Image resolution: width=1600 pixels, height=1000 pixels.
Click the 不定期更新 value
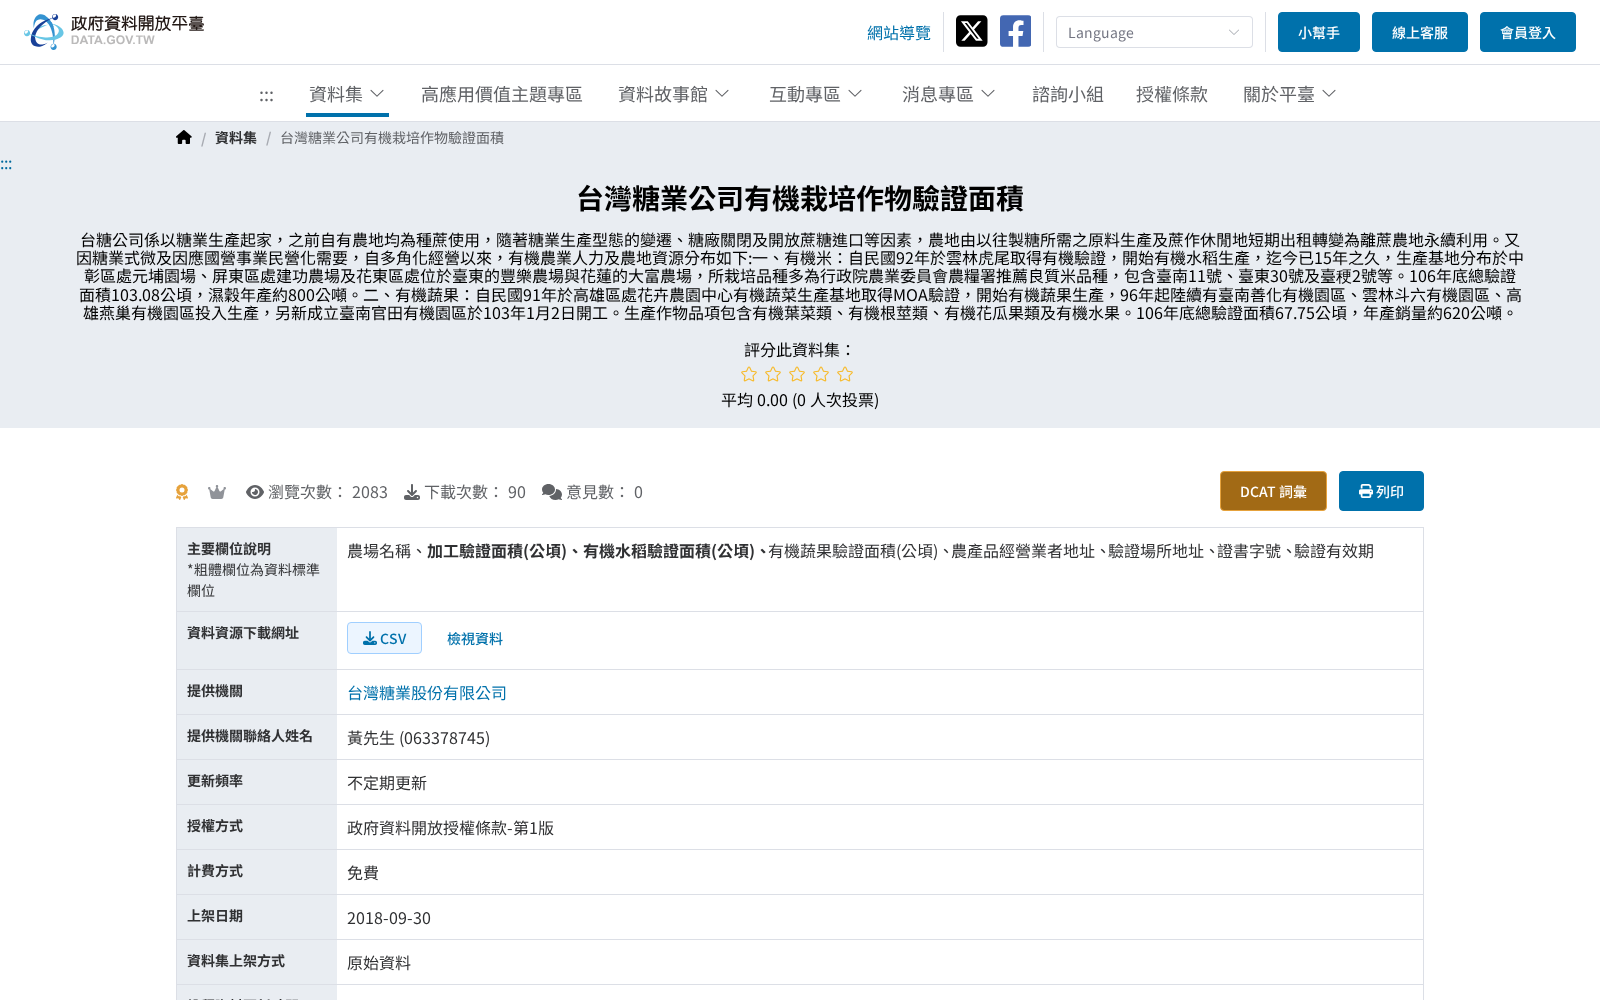387,783
